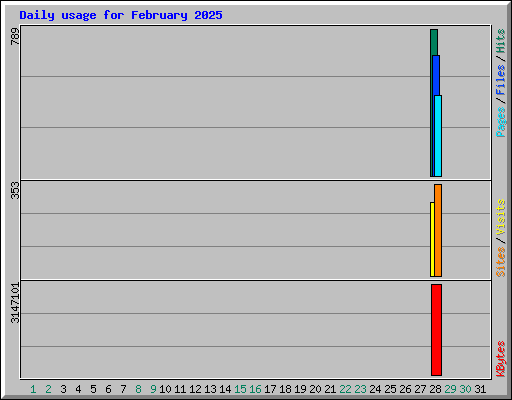Click the 'Sites' legend label
The height and width of the screenshot is (400, 512).
(500, 262)
